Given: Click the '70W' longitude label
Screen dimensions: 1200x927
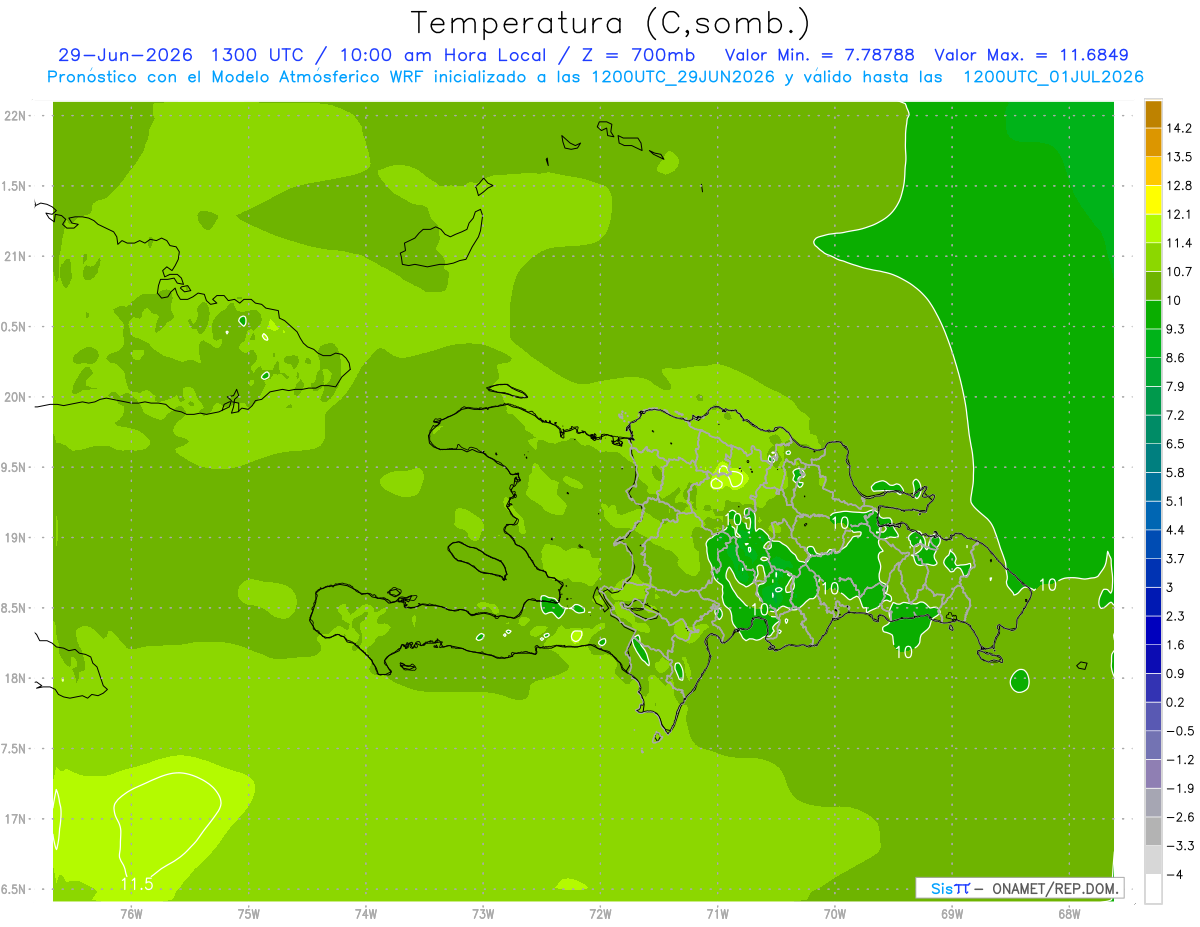Looking at the screenshot, I should pos(835,914).
